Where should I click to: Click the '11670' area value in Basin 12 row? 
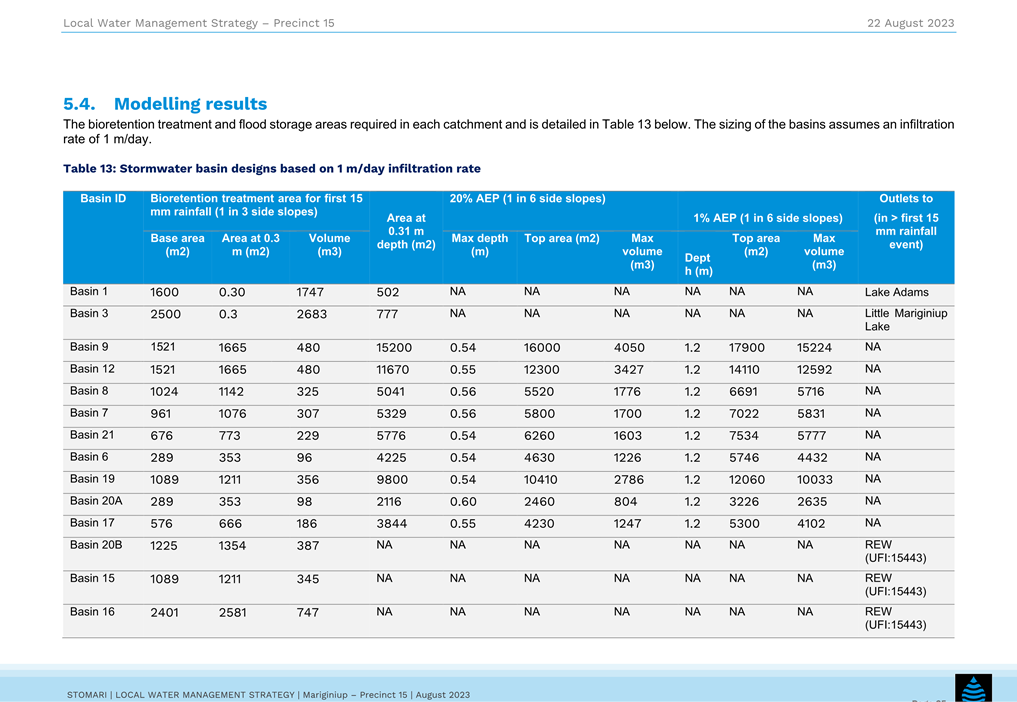[x=392, y=370]
